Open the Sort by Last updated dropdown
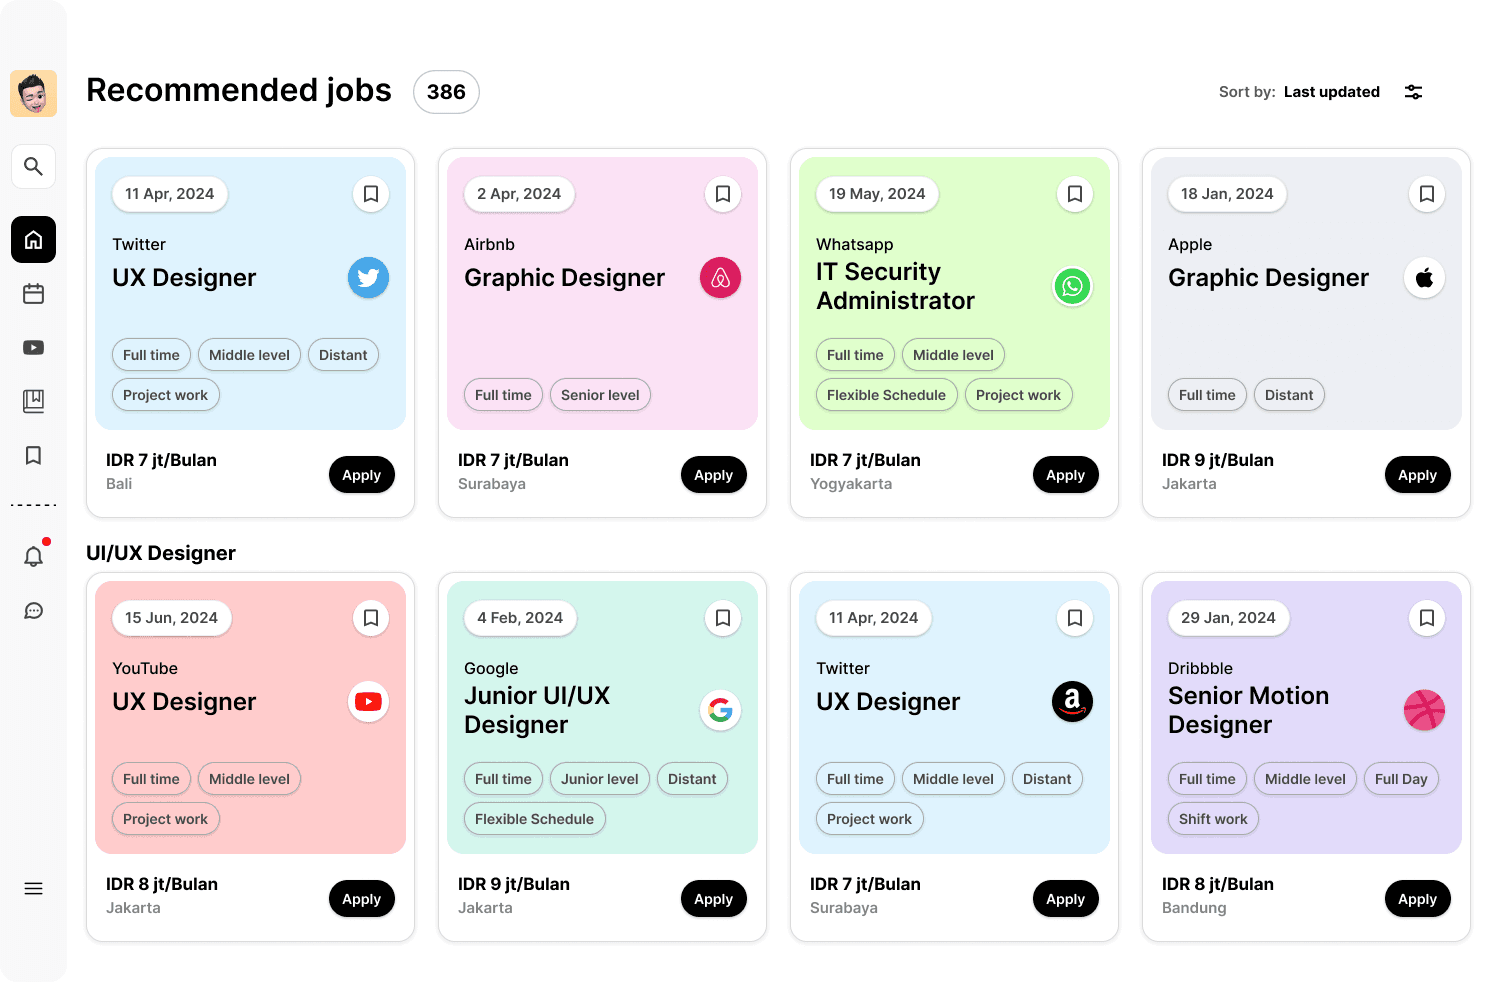Screen dimensions: 1512x982 pyautogui.click(x=1331, y=92)
